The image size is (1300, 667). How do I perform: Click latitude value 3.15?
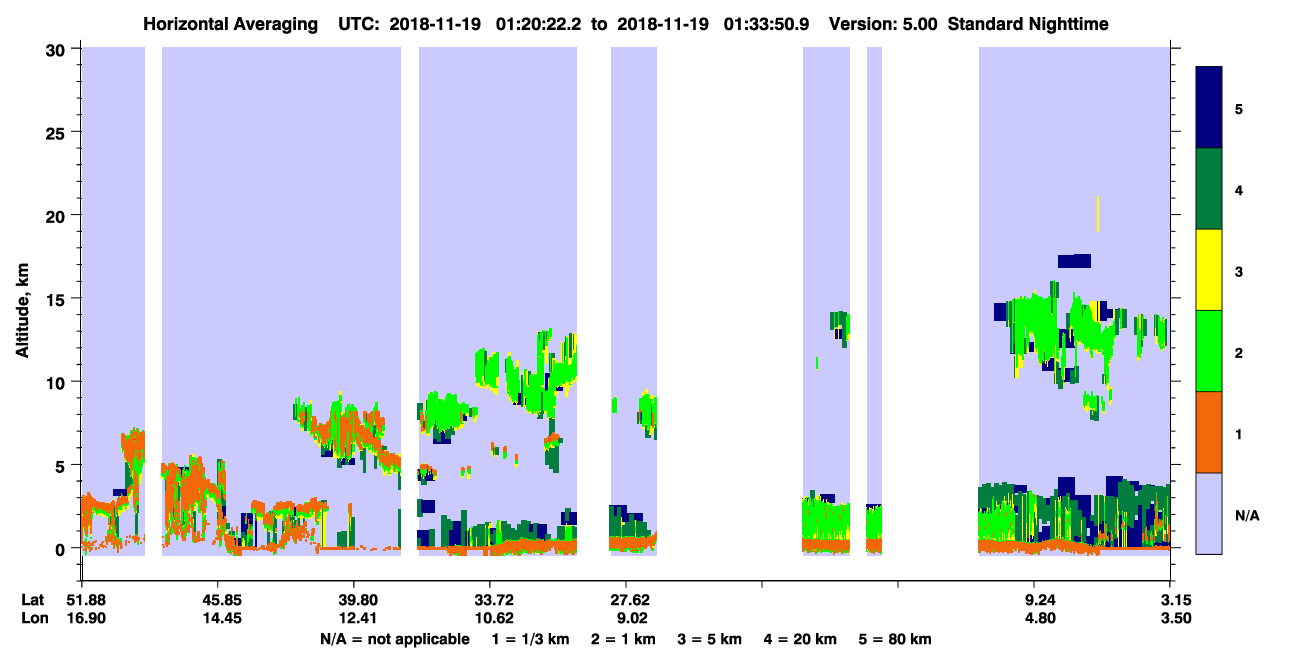point(1174,600)
